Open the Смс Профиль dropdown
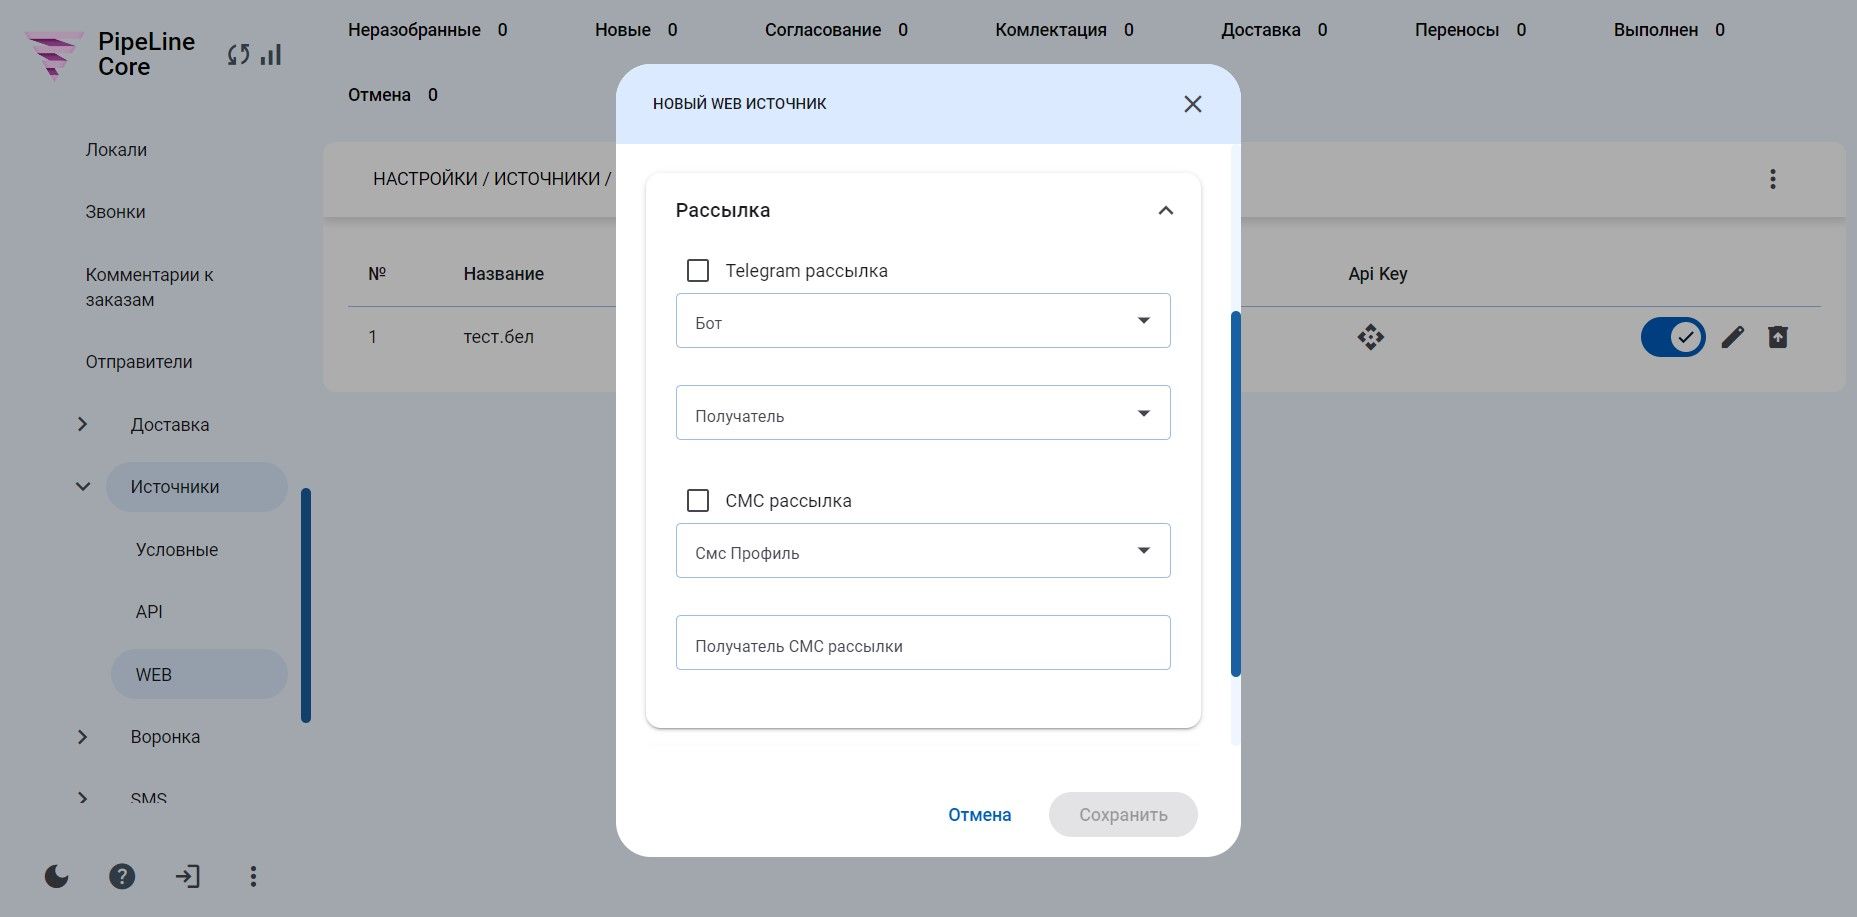Image resolution: width=1857 pixels, height=917 pixels. pos(923,551)
